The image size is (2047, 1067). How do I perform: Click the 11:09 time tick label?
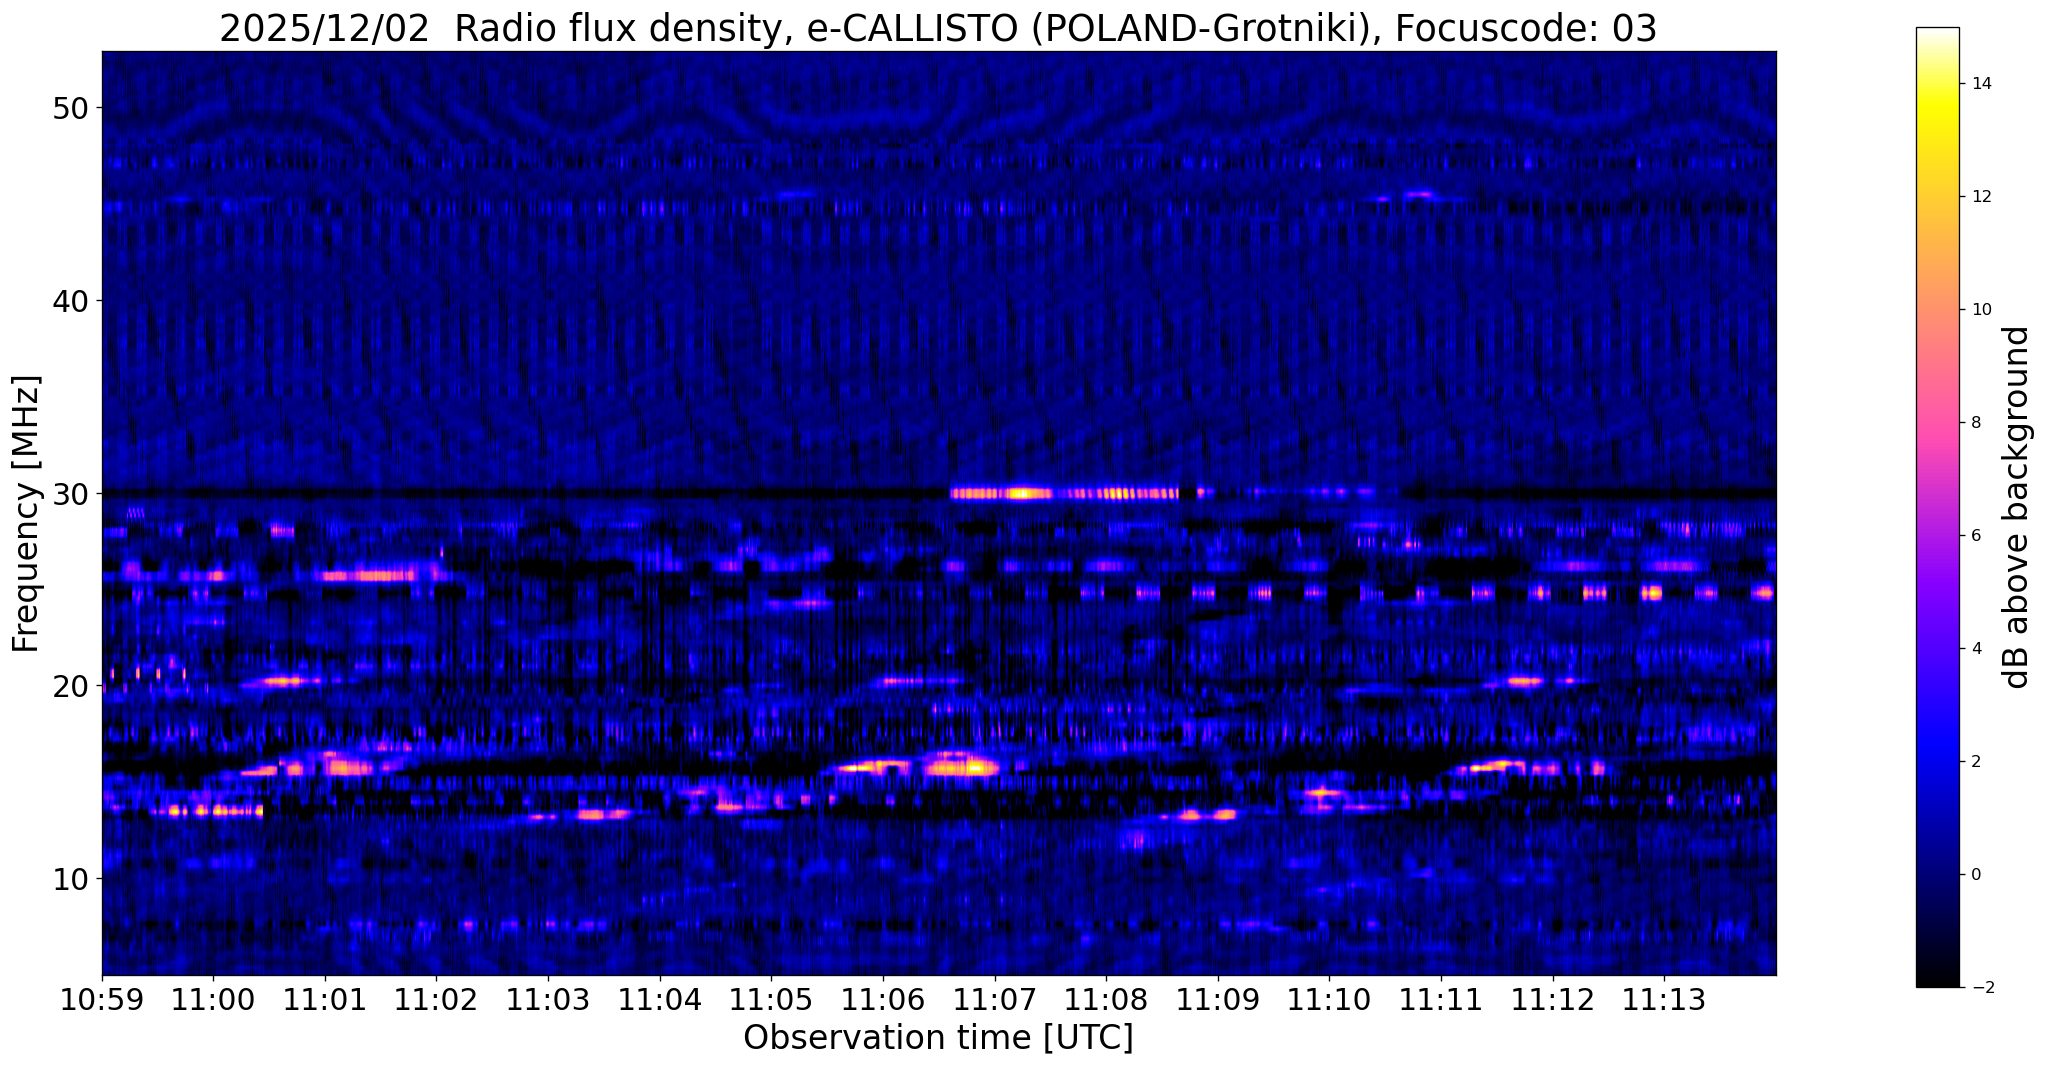1218,999
